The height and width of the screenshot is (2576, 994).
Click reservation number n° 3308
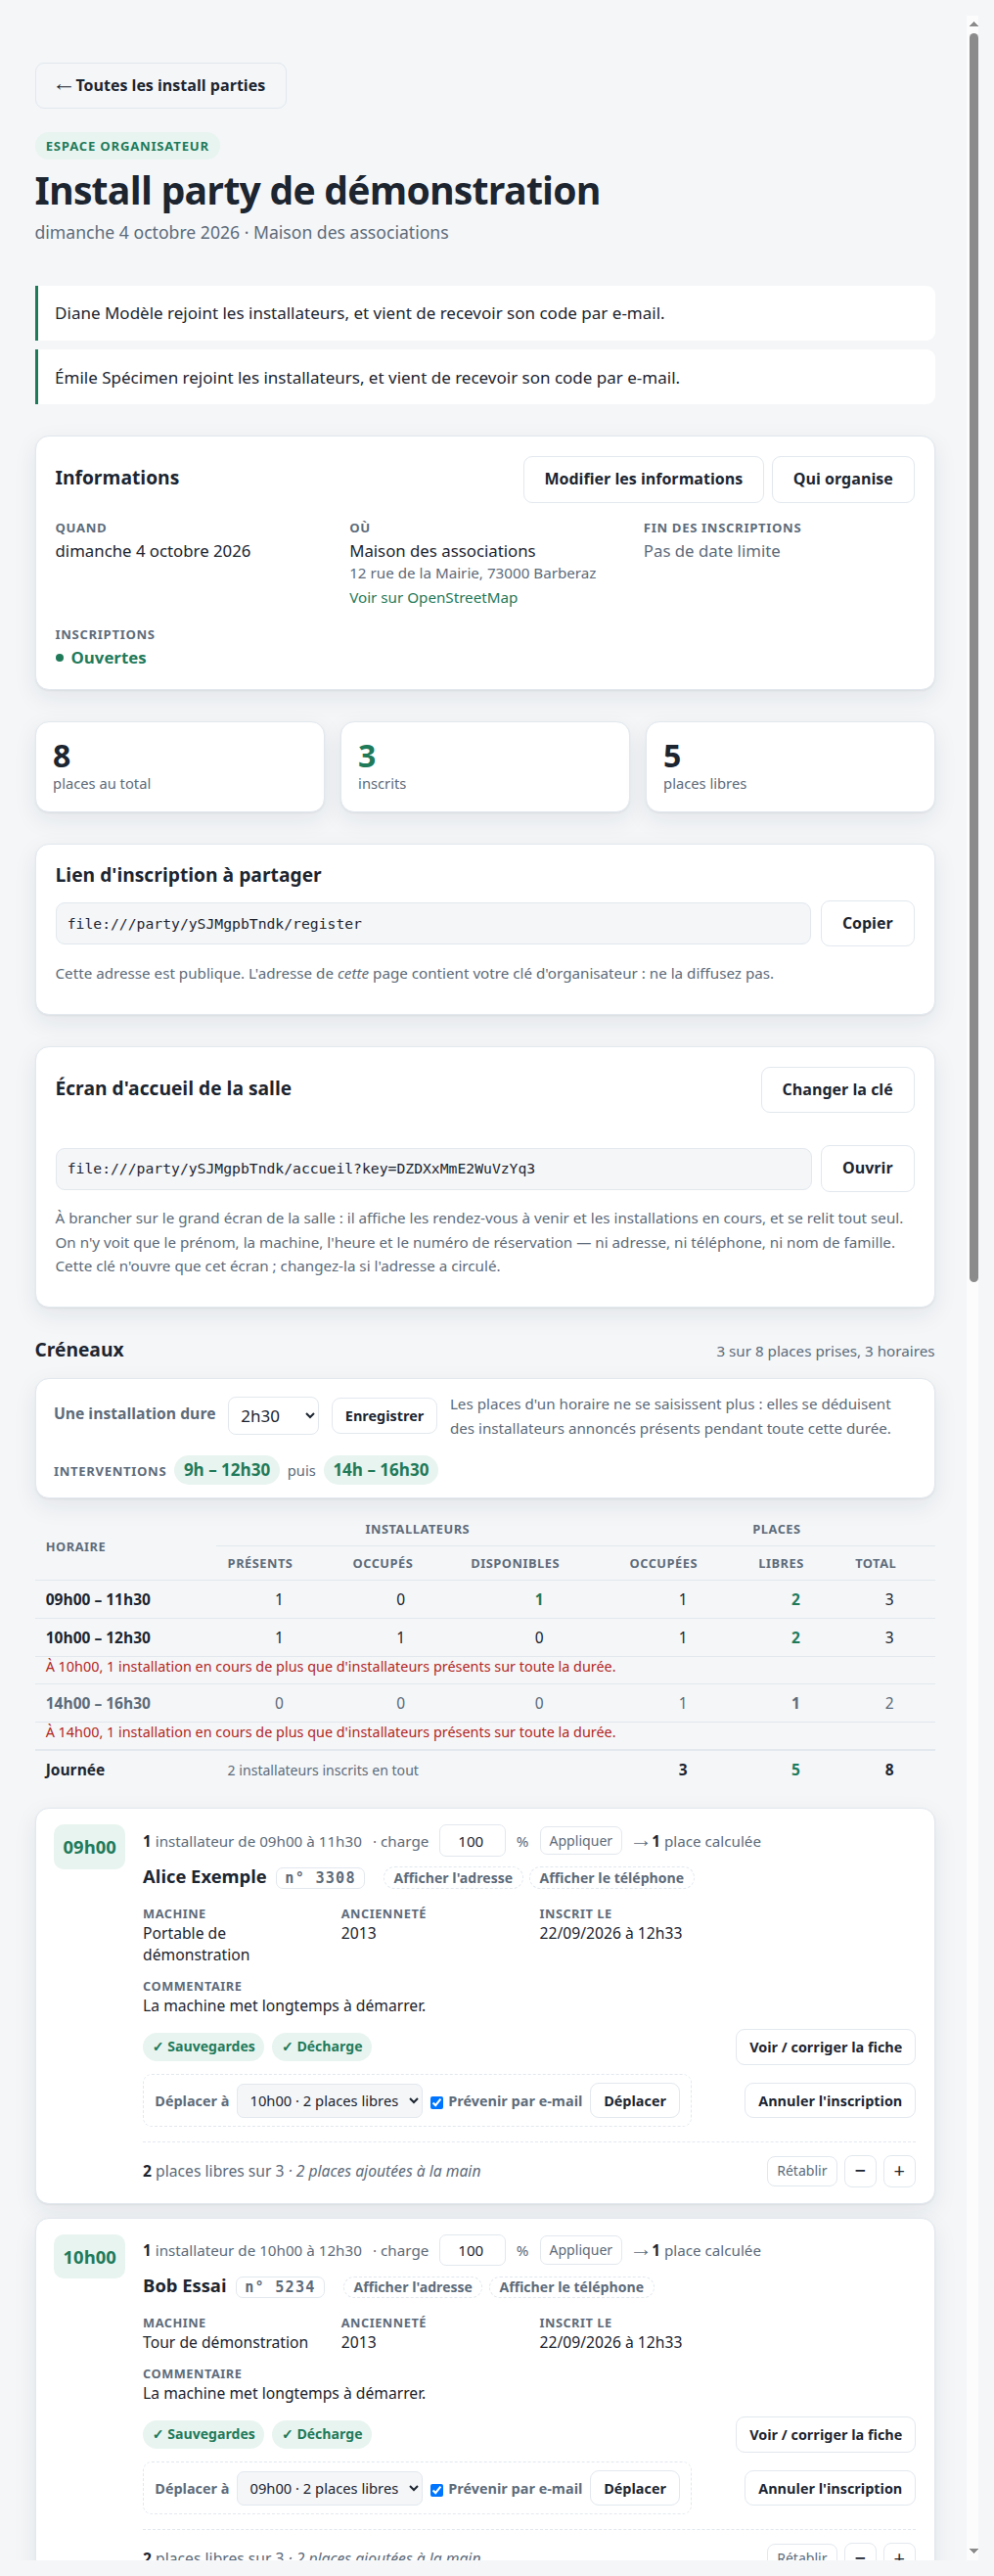click(320, 1878)
